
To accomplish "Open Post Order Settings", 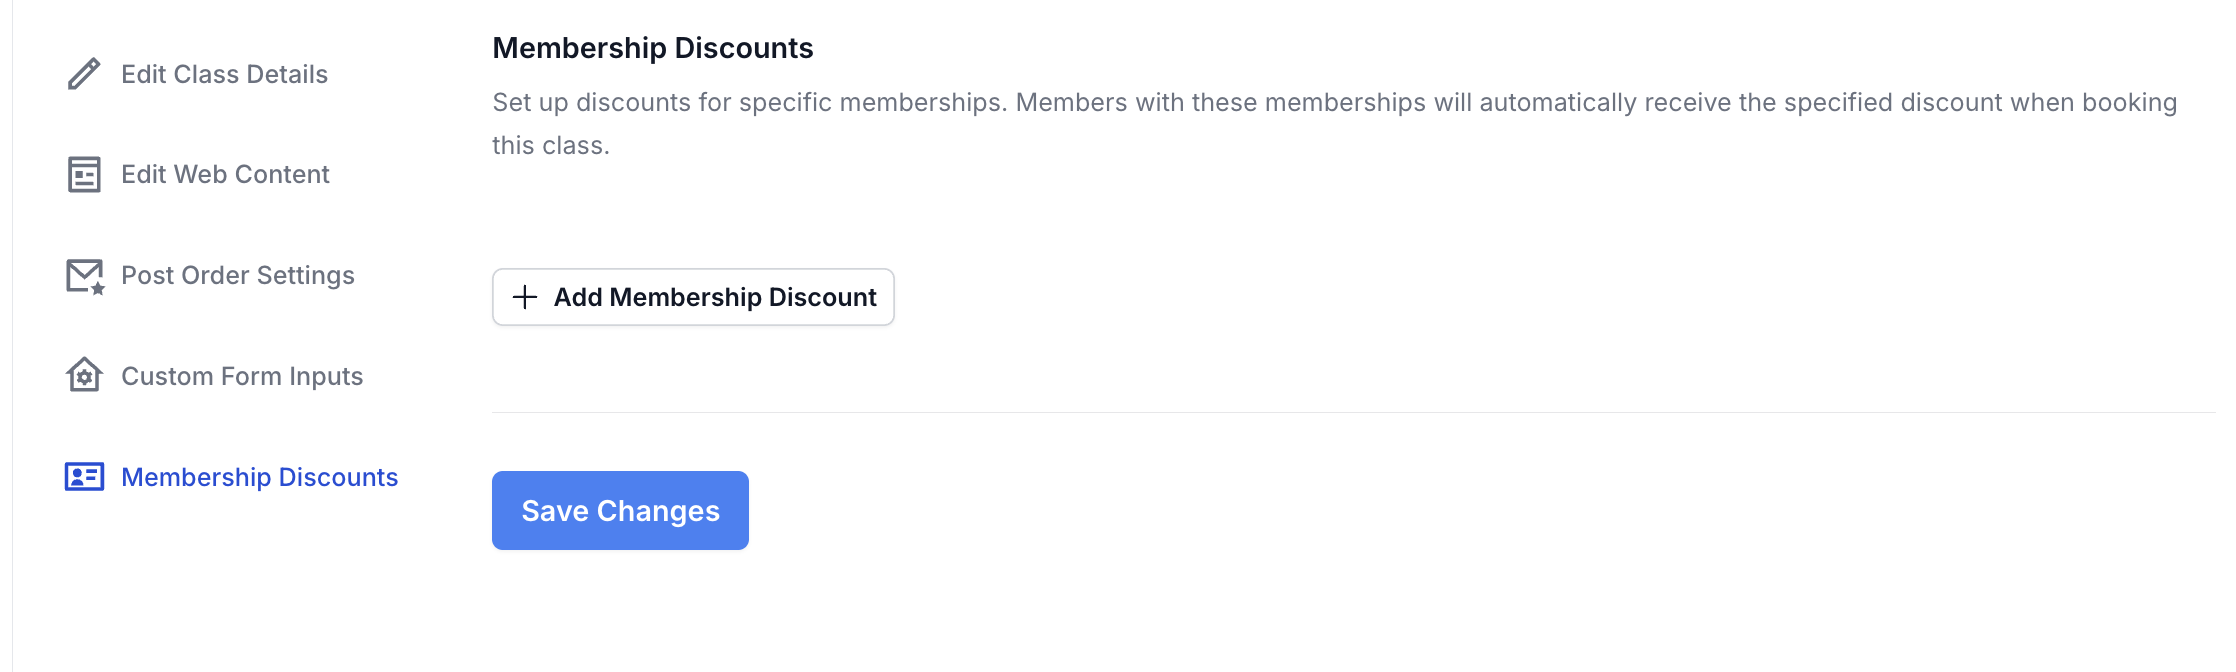I will [x=238, y=275].
